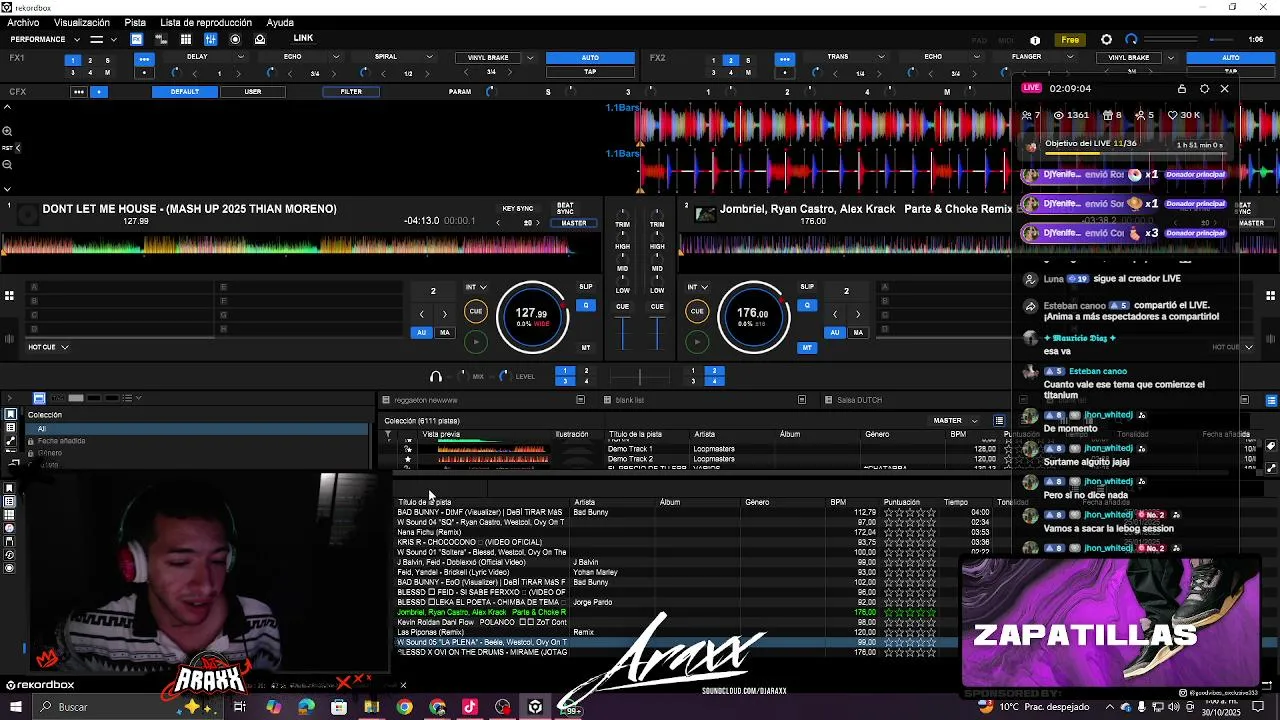Image resolution: width=1280 pixels, height=720 pixels.
Task: Open the recording panel icon
Action: coord(235,39)
